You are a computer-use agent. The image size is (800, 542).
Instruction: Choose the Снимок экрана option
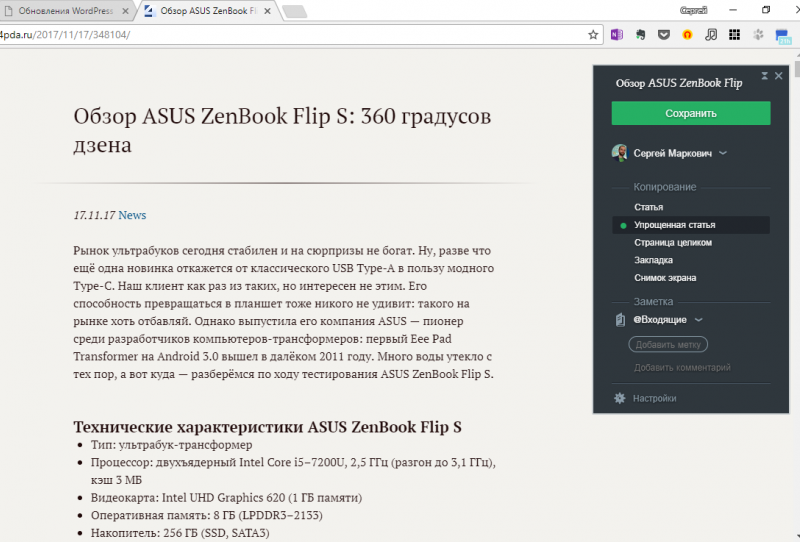click(664, 277)
